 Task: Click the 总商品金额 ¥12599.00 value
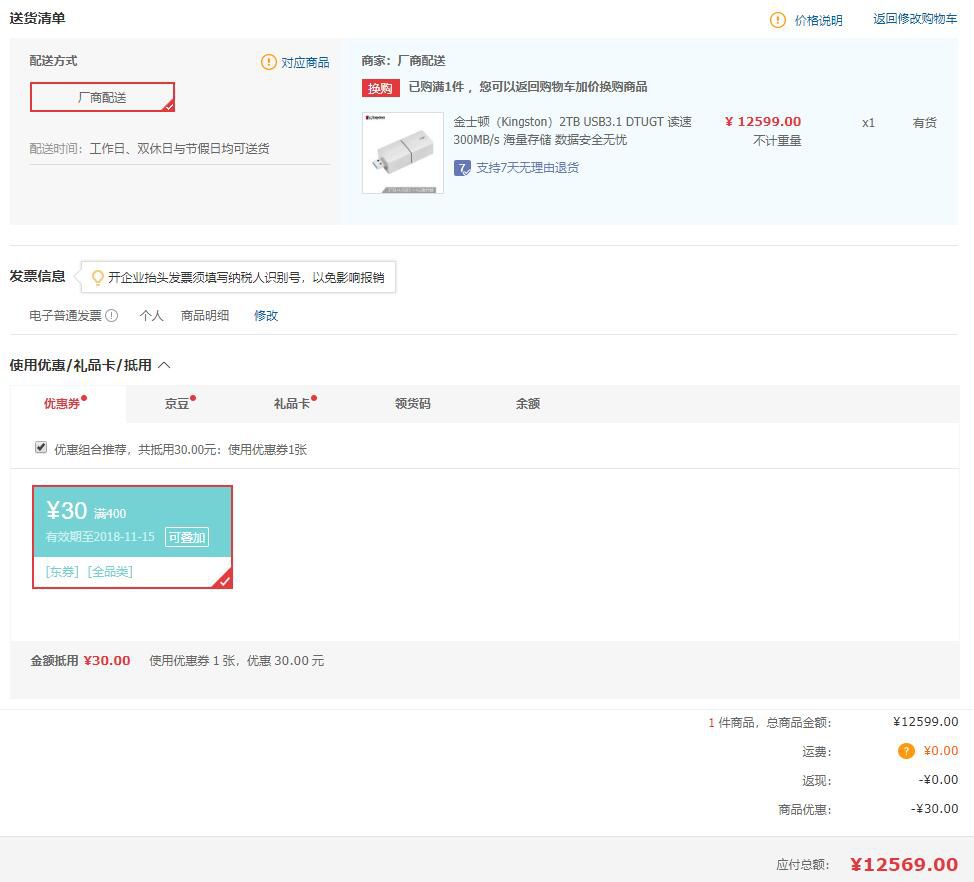point(926,722)
